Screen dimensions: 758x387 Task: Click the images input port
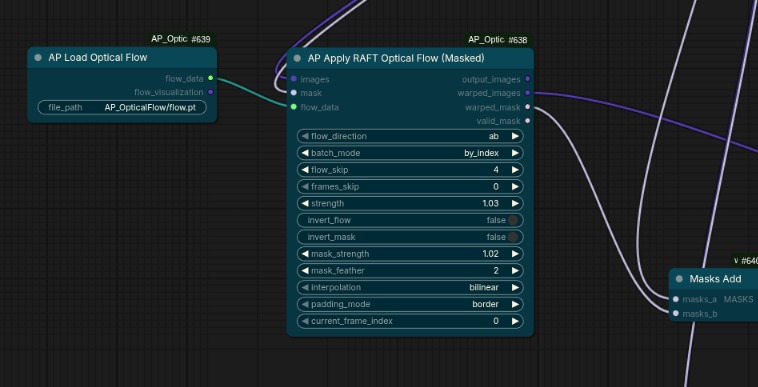coord(294,79)
